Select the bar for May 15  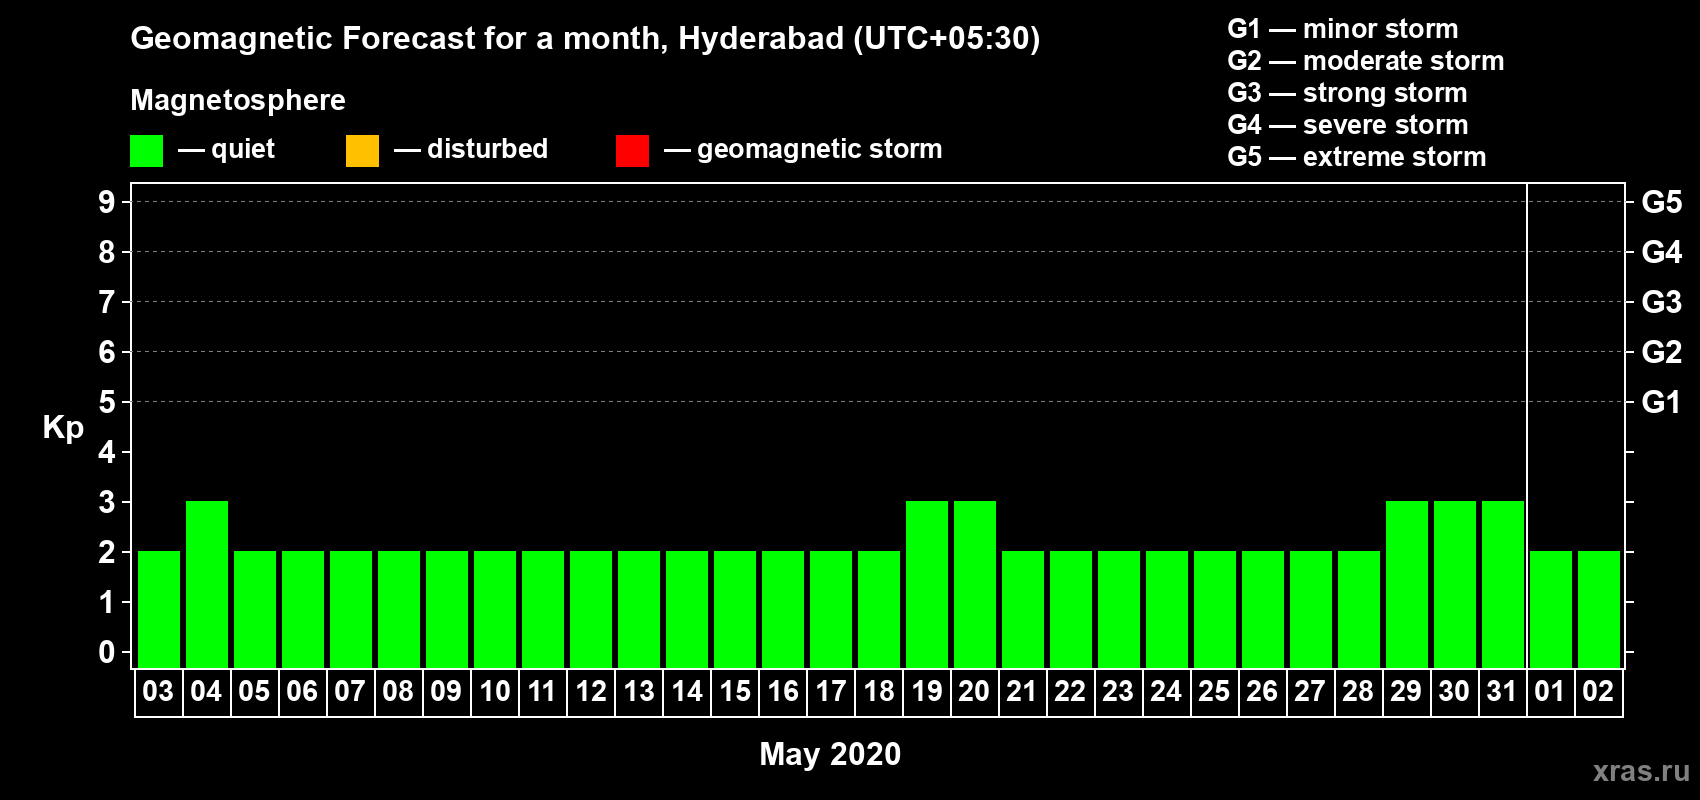click(x=735, y=609)
